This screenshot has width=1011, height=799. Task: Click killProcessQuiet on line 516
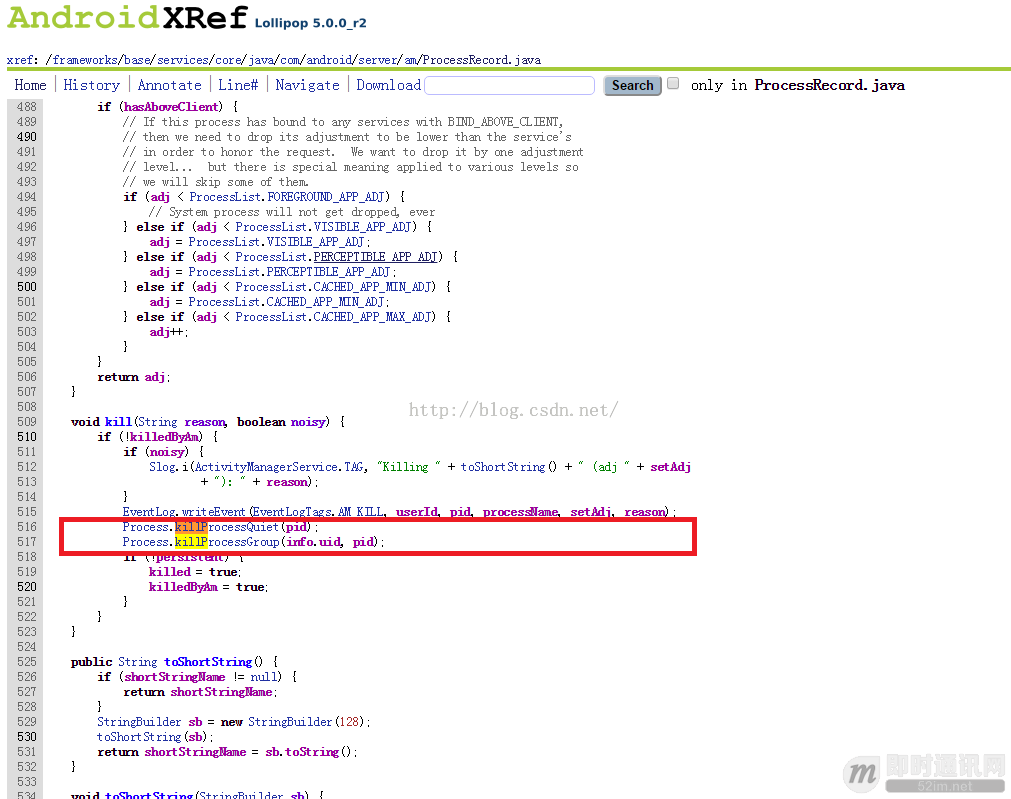pos(227,527)
